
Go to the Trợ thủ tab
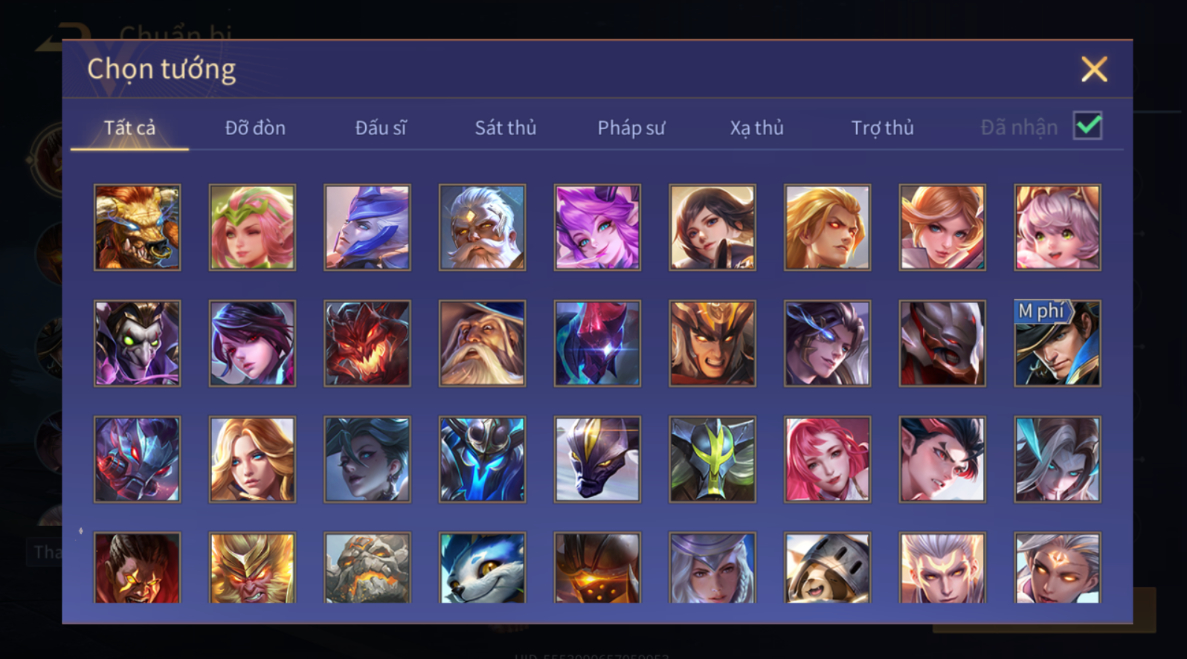point(883,128)
